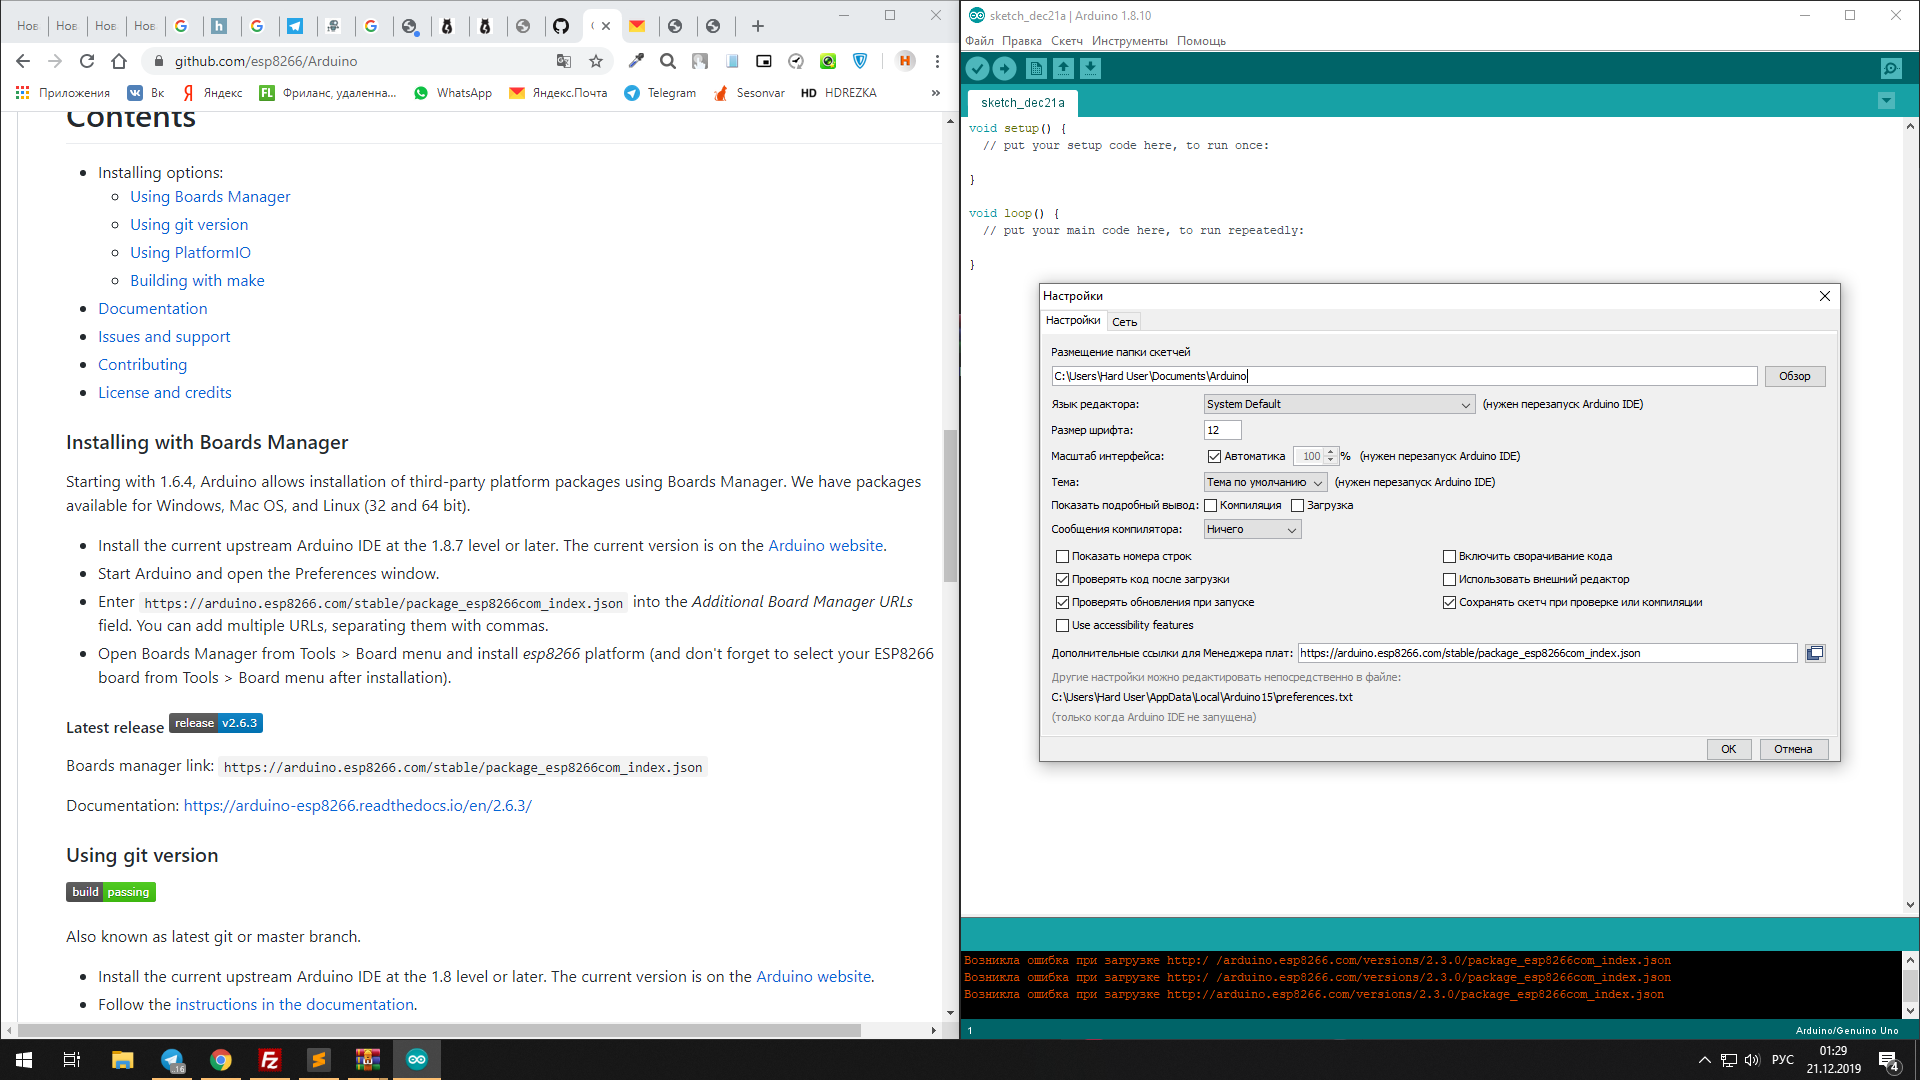Open the Telegram app in the taskbar
Image resolution: width=1920 pixels, height=1080 pixels.
[x=172, y=1060]
